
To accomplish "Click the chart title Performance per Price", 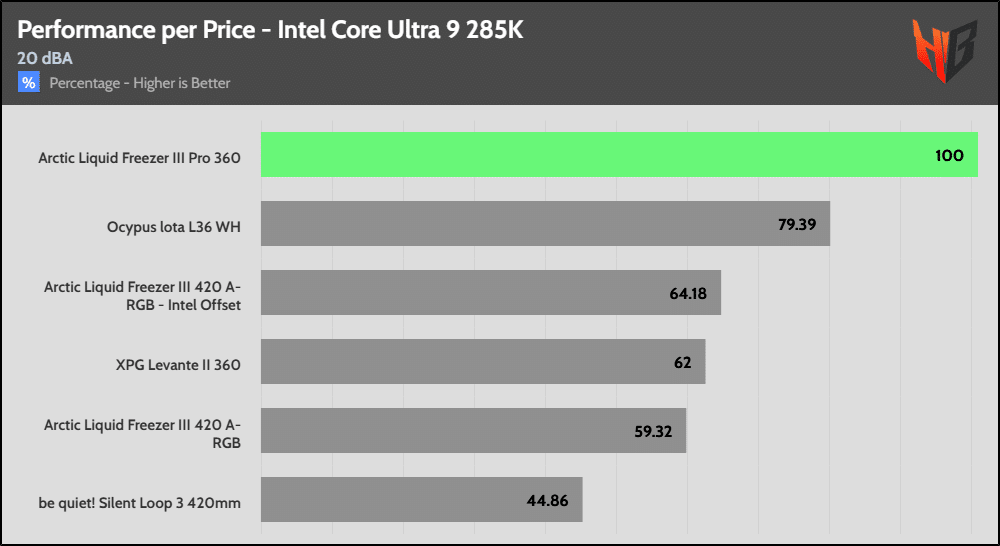I will click(x=270, y=30).
